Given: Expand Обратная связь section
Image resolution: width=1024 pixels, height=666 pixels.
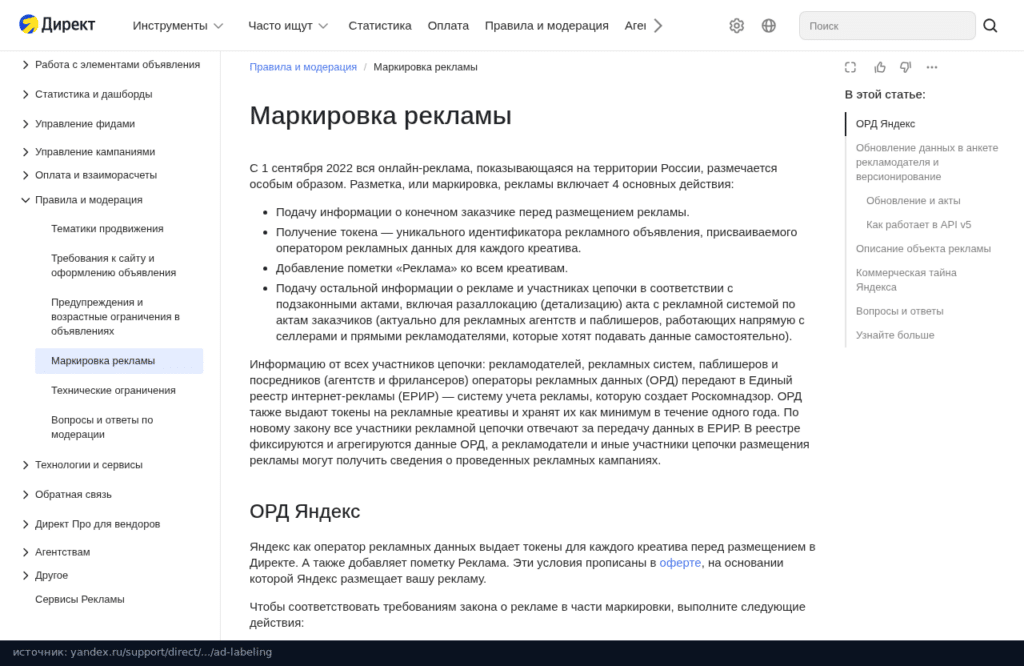Looking at the screenshot, I should tap(67, 494).
